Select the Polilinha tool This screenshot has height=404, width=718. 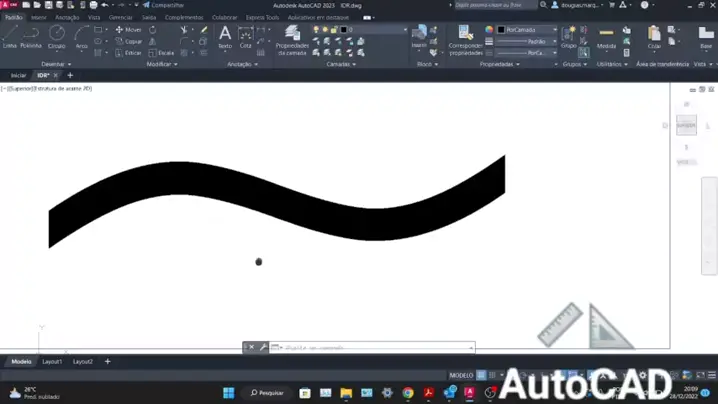(x=31, y=37)
